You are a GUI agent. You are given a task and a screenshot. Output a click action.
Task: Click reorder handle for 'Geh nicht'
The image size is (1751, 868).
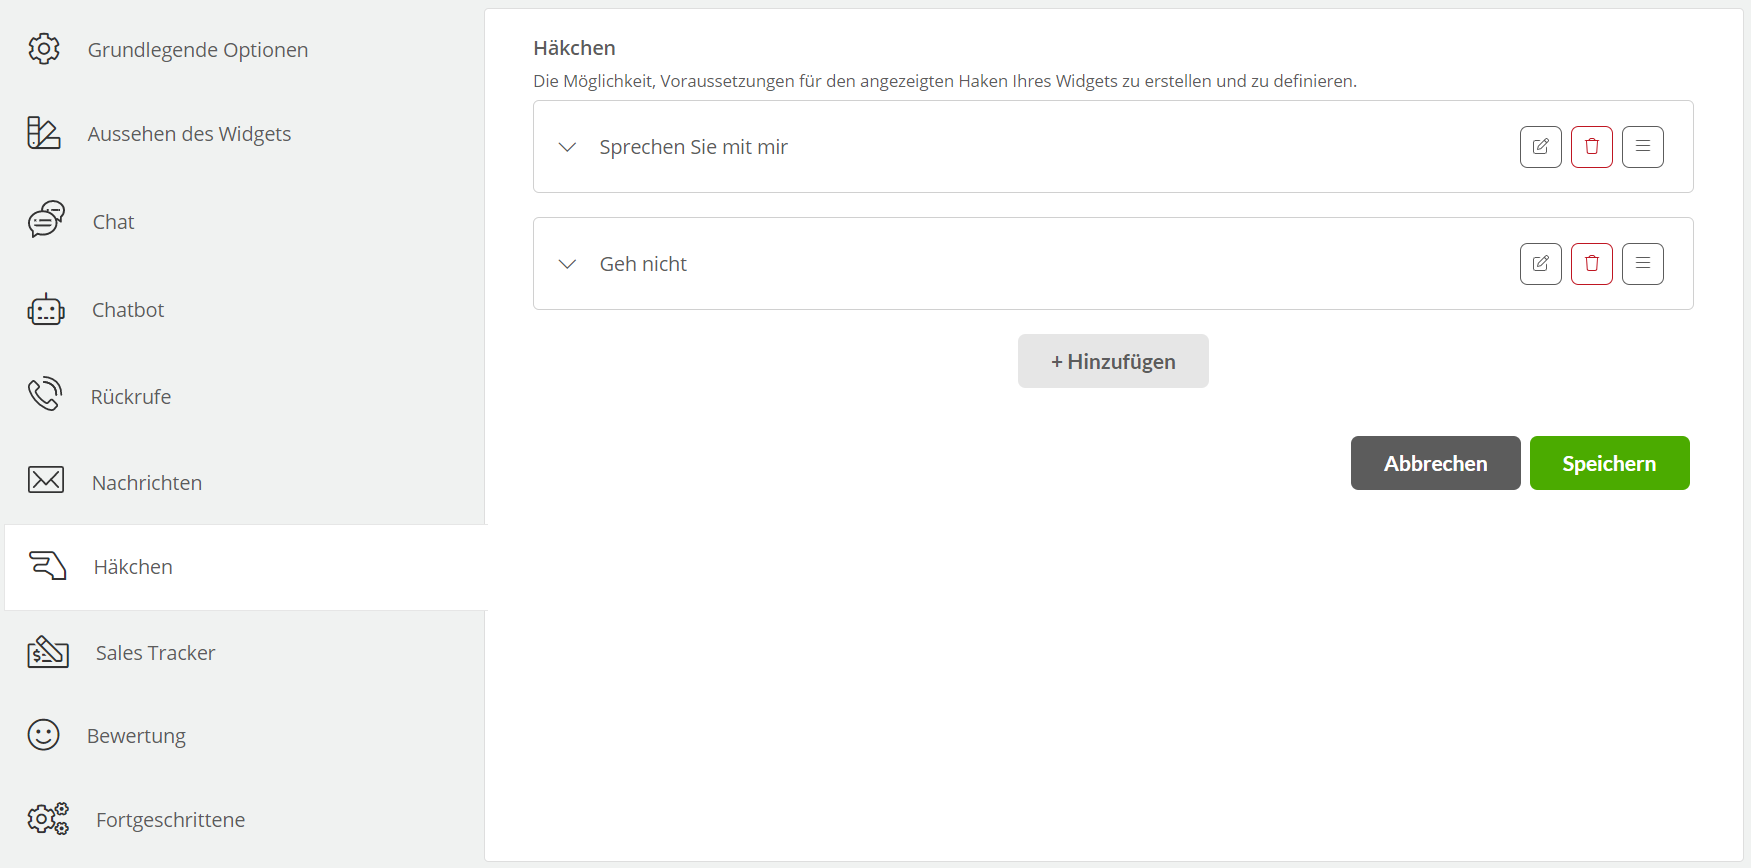[x=1643, y=264]
